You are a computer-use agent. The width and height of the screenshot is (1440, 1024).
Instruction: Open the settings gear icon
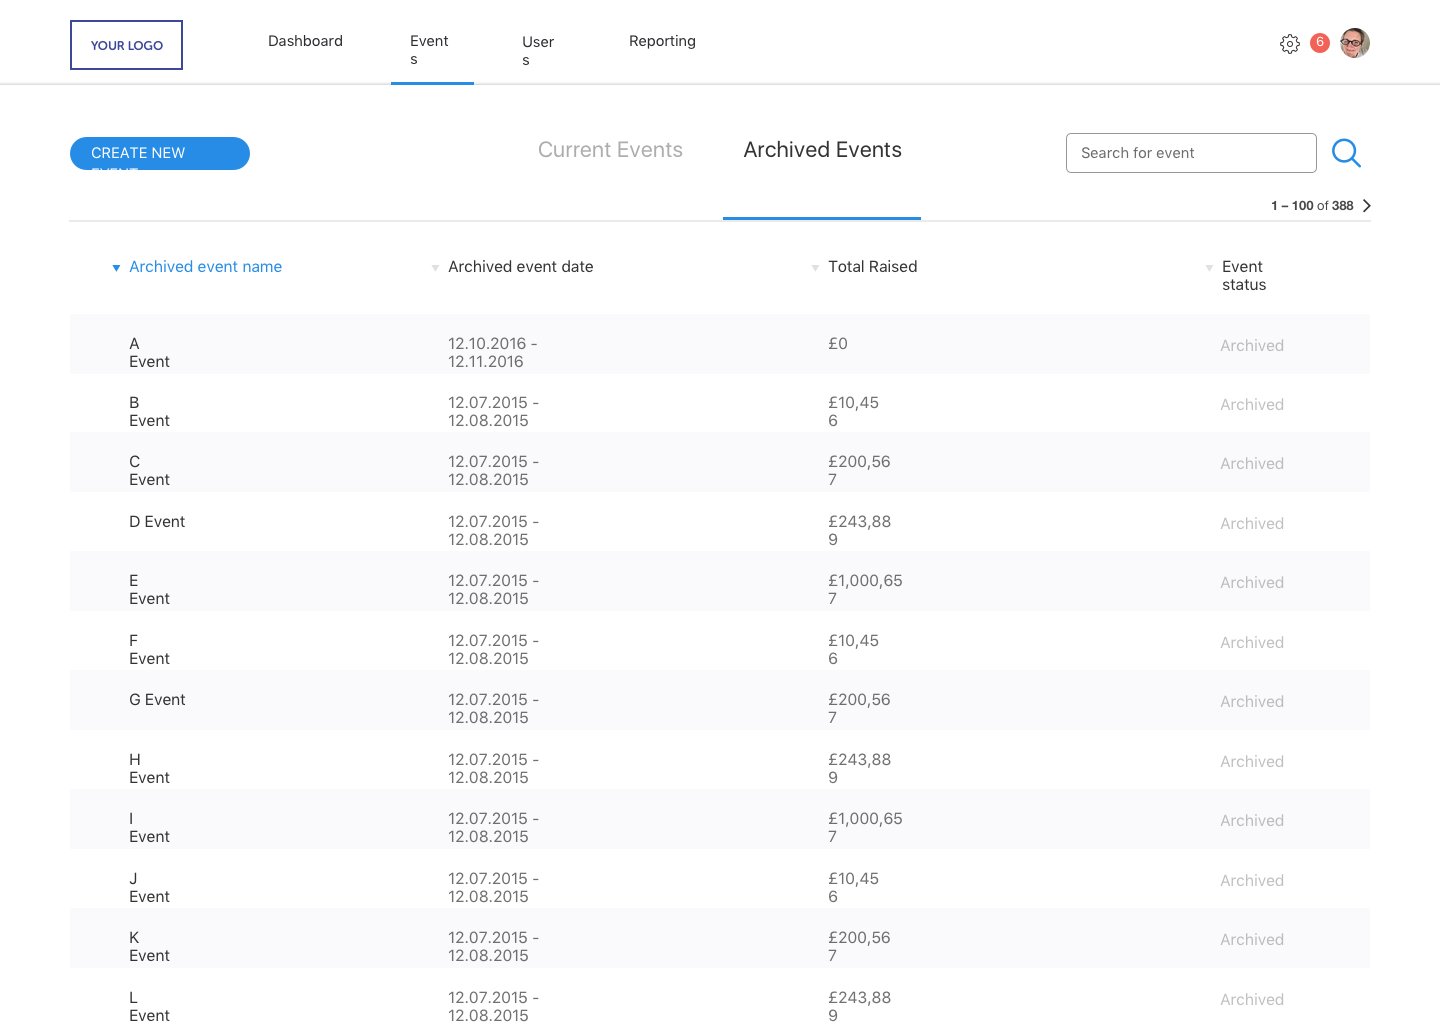1290,44
